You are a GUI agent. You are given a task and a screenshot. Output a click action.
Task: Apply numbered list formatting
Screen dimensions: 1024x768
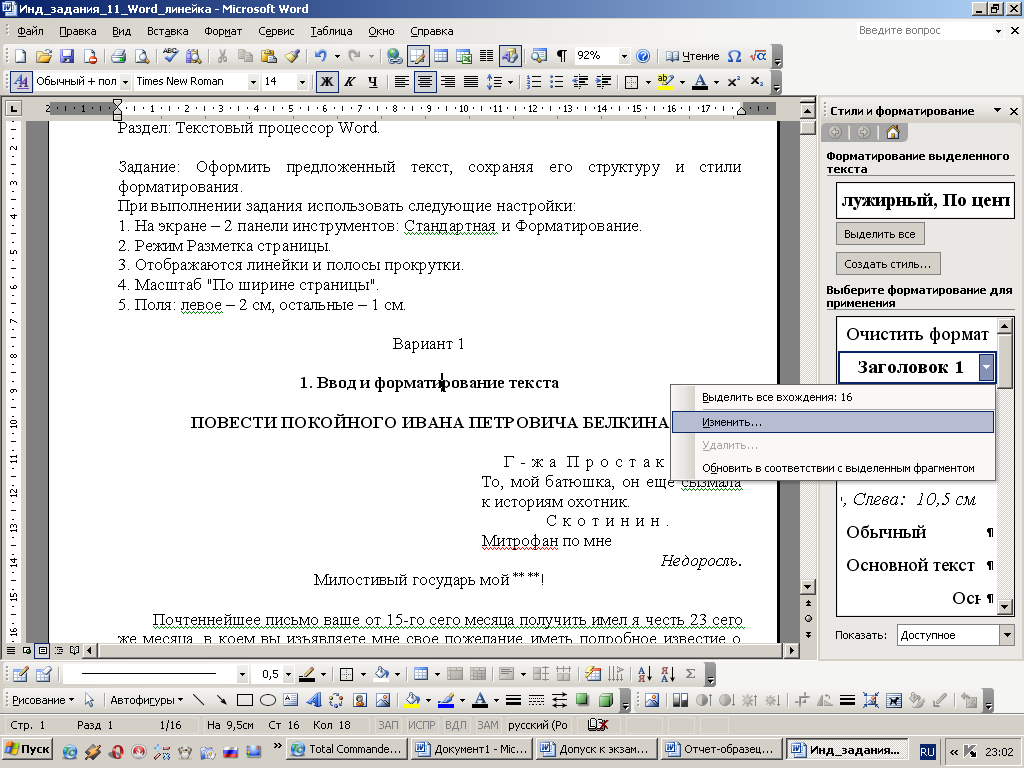point(534,82)
